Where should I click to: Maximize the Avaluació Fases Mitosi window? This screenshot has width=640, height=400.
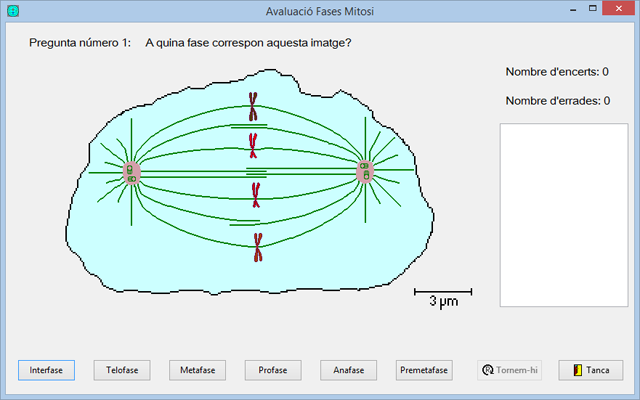pos(593,9)
